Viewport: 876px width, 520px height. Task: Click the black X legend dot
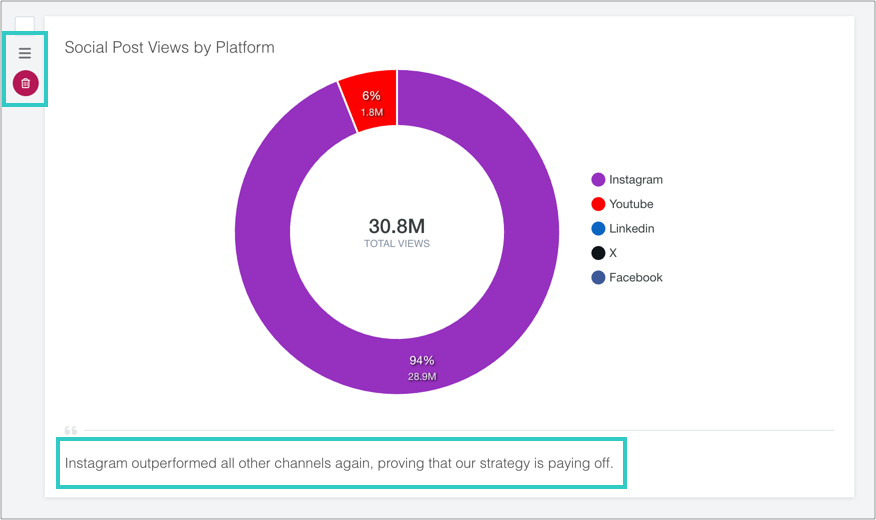pos(598,253)
